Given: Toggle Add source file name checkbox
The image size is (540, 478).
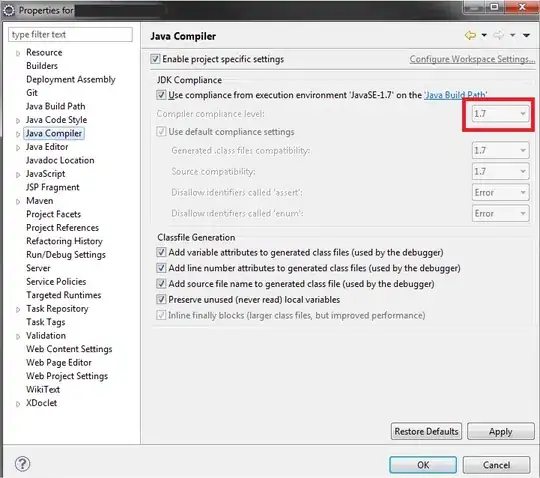Looking at the screenshot, I should (x=161, y=283).
